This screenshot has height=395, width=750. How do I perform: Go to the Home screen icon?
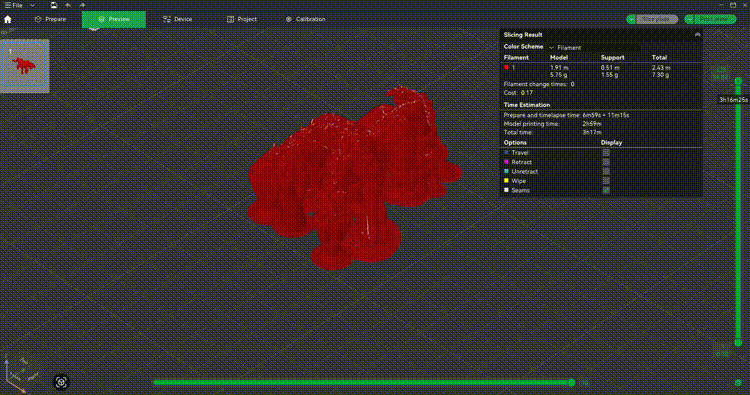[8, 20]
